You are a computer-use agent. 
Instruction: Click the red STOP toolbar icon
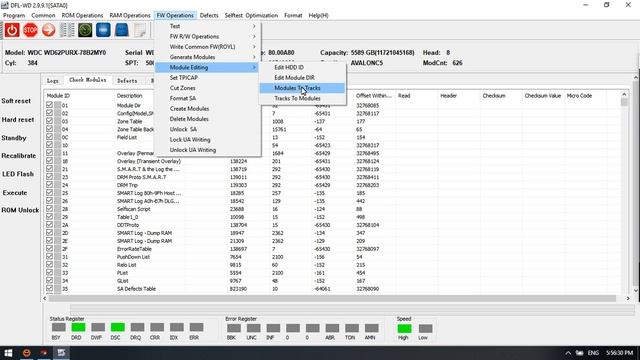tap(30, 30)
